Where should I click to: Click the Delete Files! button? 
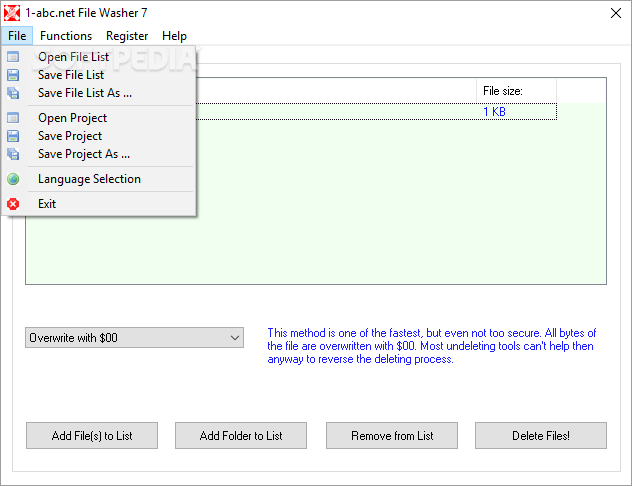click(x=541, y=436)
